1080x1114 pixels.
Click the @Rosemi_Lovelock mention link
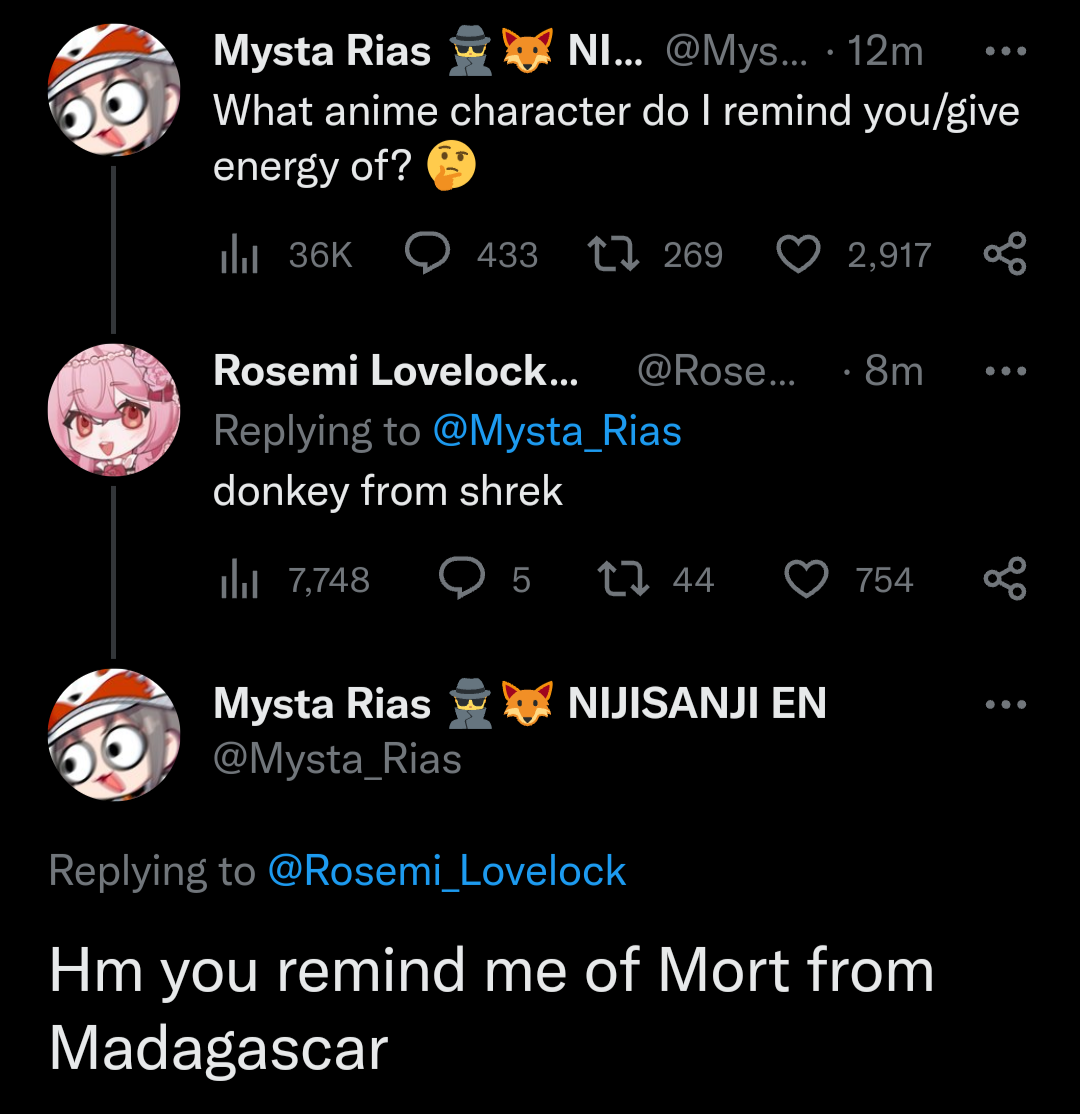(446, 870)
